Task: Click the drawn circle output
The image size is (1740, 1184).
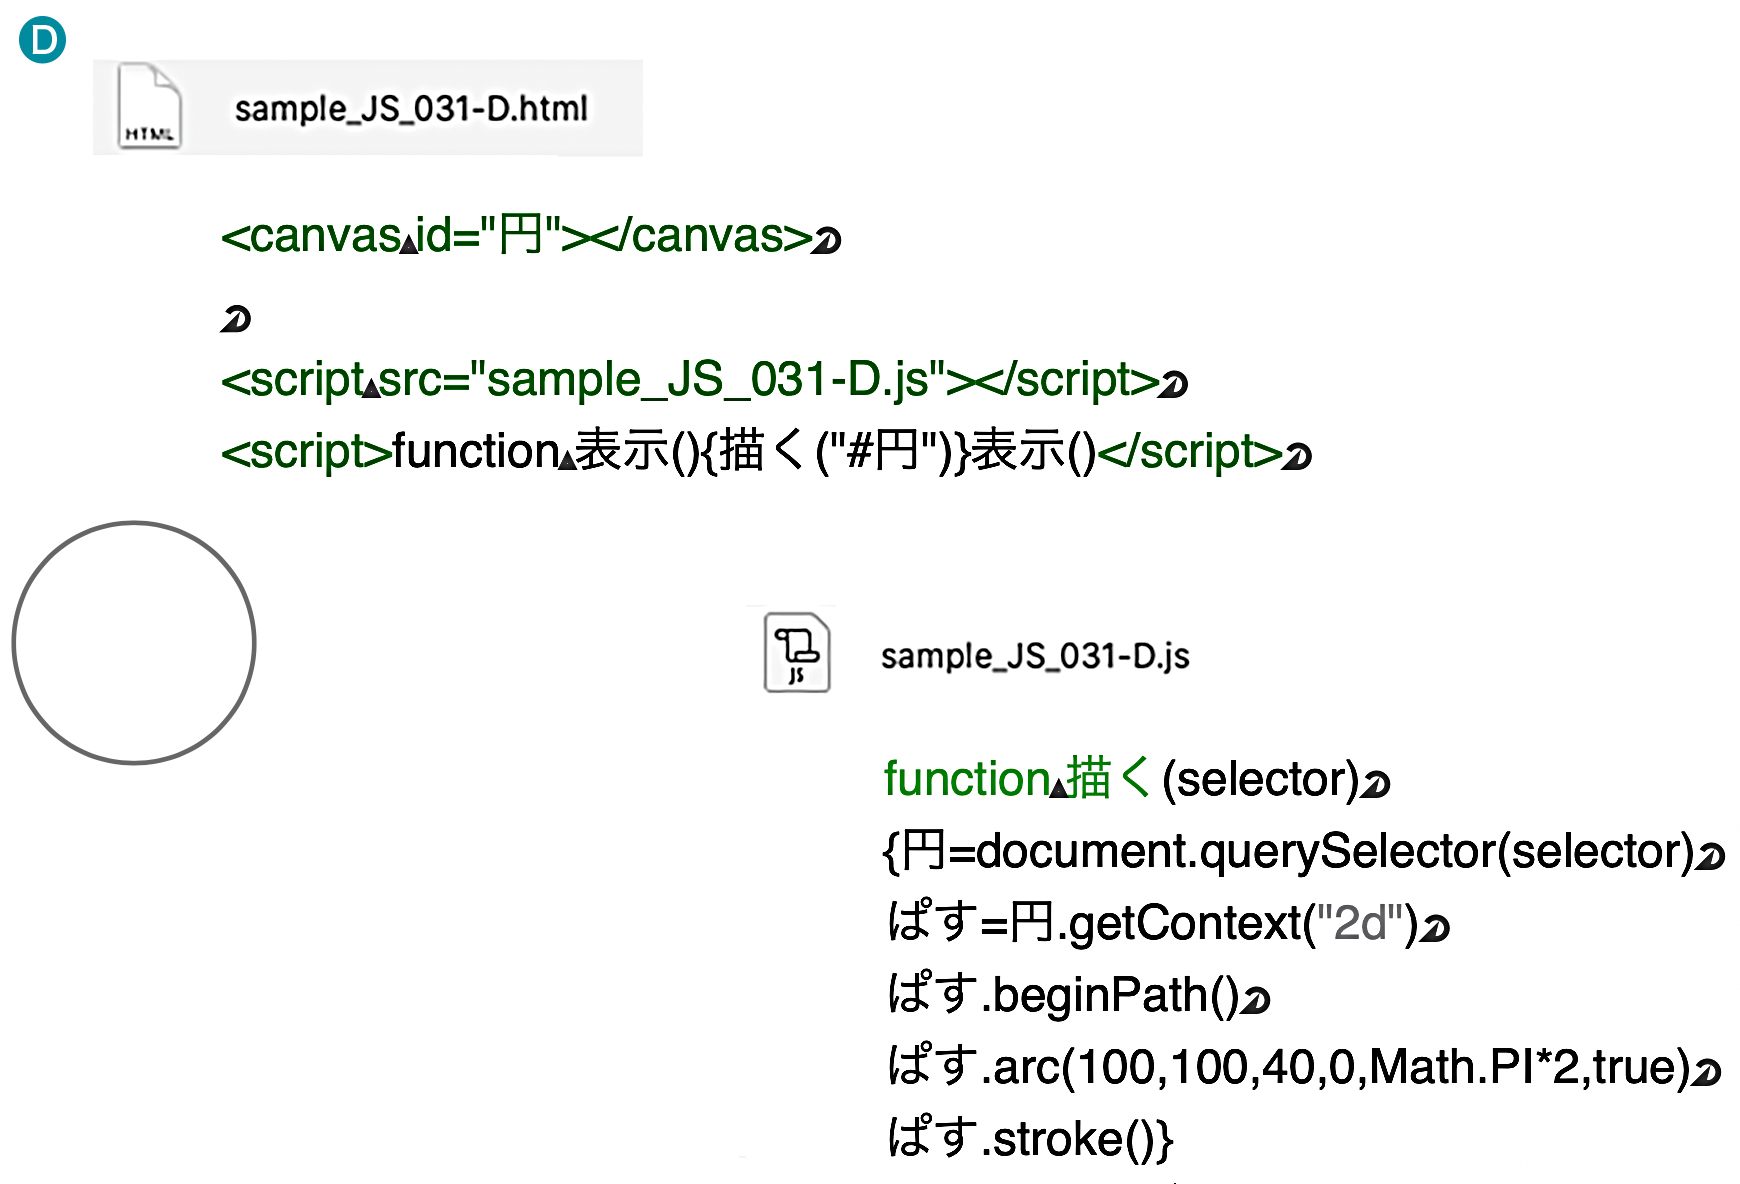Action: [134, 643]
